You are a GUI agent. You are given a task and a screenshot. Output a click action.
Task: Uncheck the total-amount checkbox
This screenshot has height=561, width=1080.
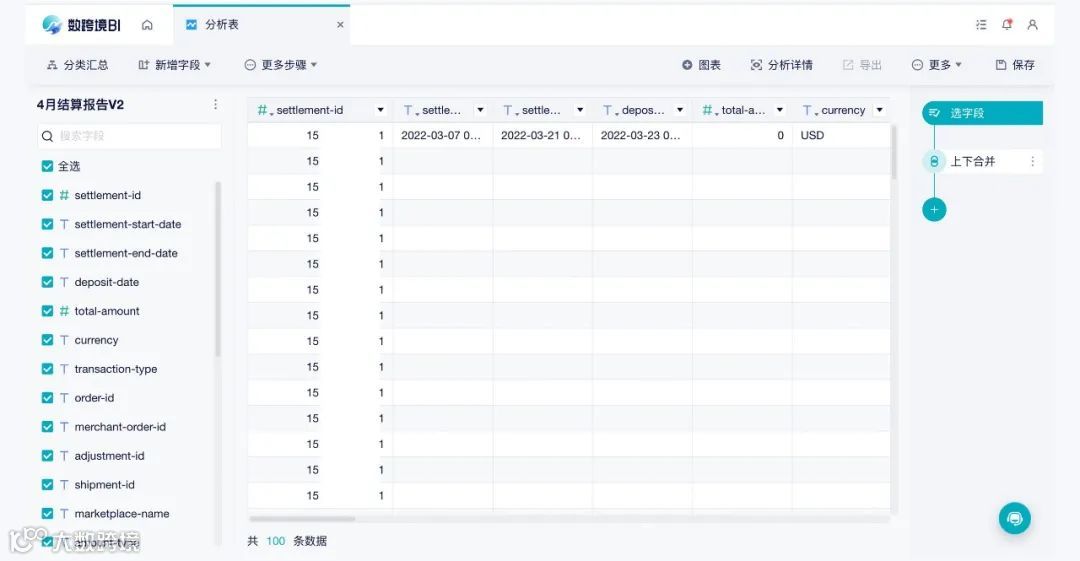point(48,311)
